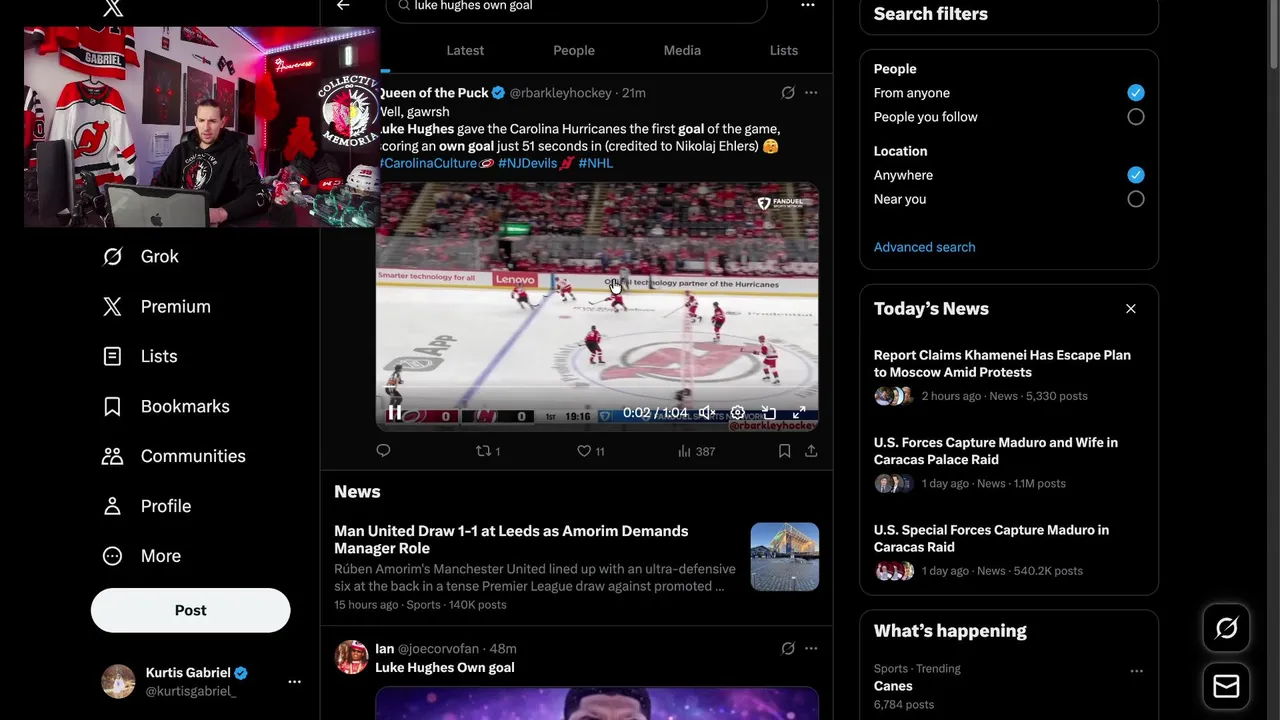Image resolution: width=1280 pixels, height=720 pixels.
Task: Repost the Queen of the Puck post
Action: [x=488, y=451]
